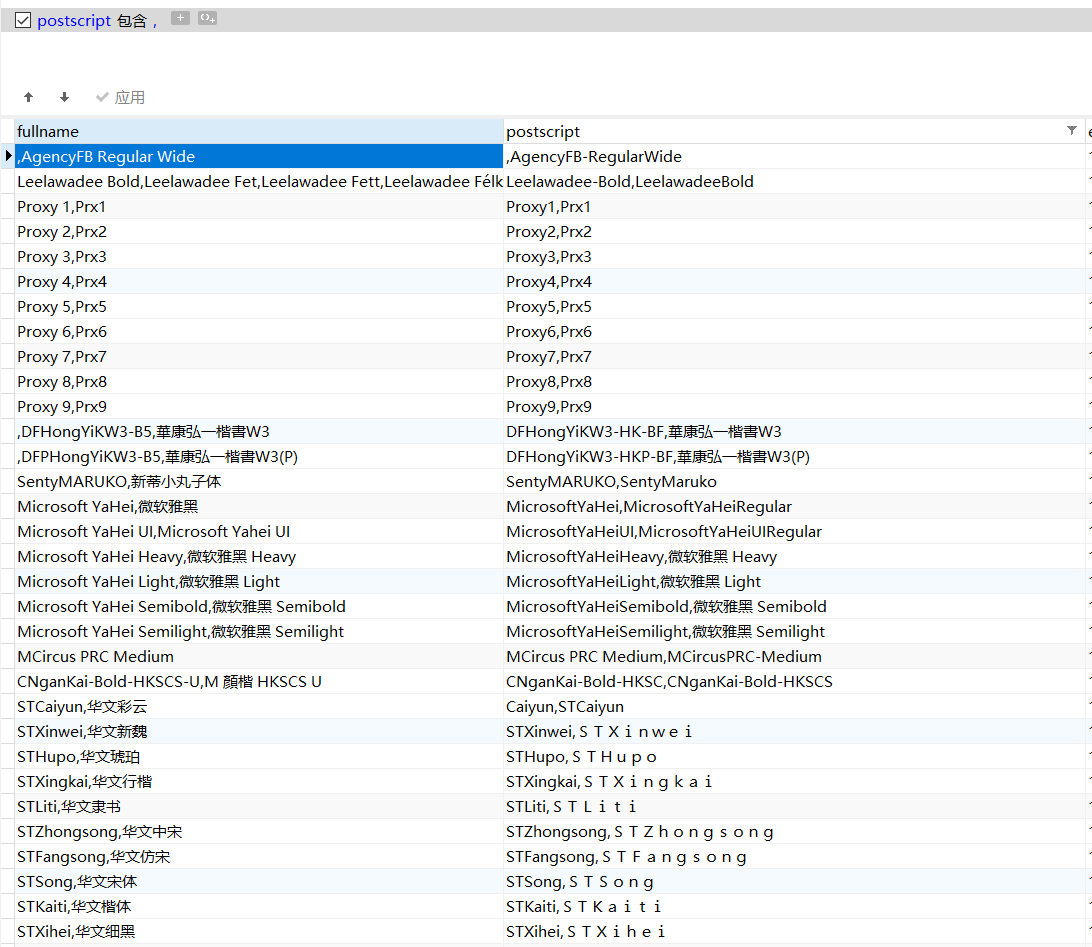Select the 'Caiyun,STCaiyun' postscript cell
The height and width of the screenshot is (947, 1092).
tap(794, 707)
